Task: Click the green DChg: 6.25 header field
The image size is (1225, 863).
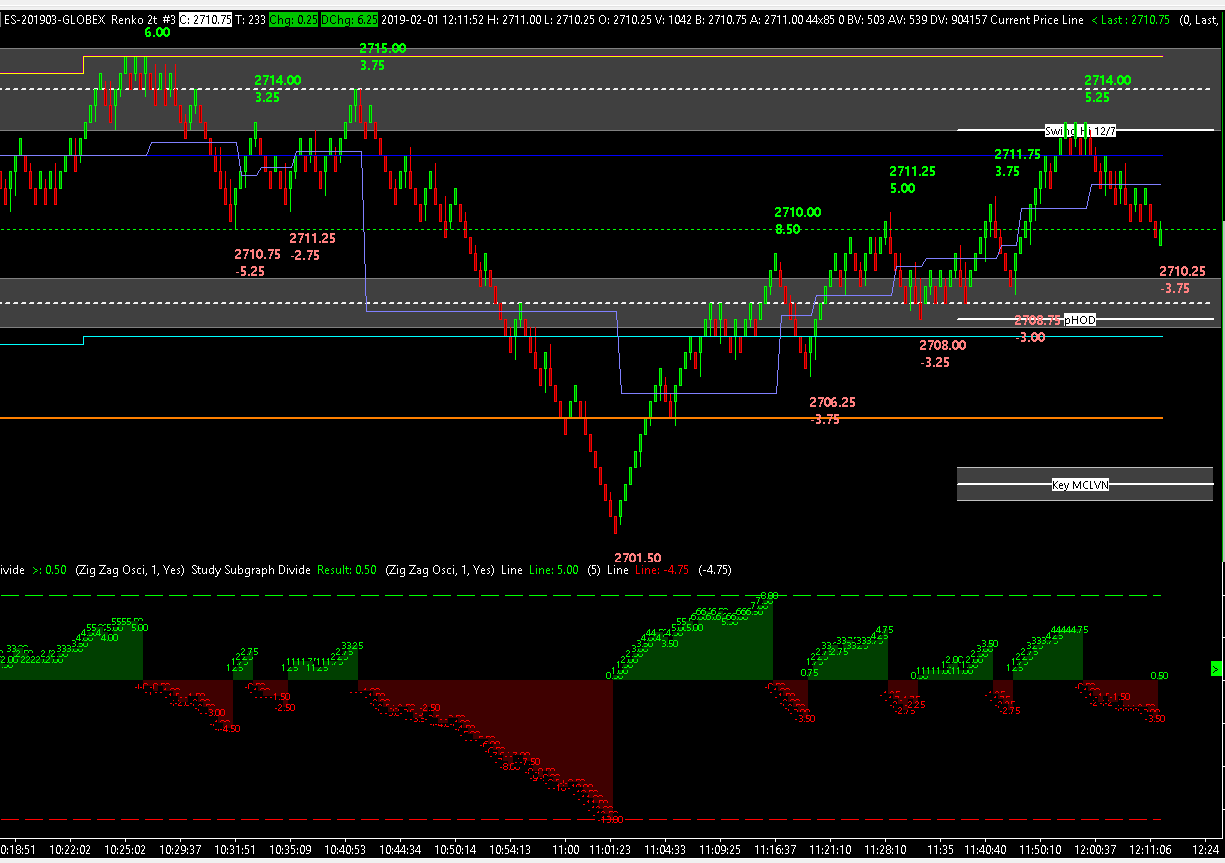Action: point(350,20)
